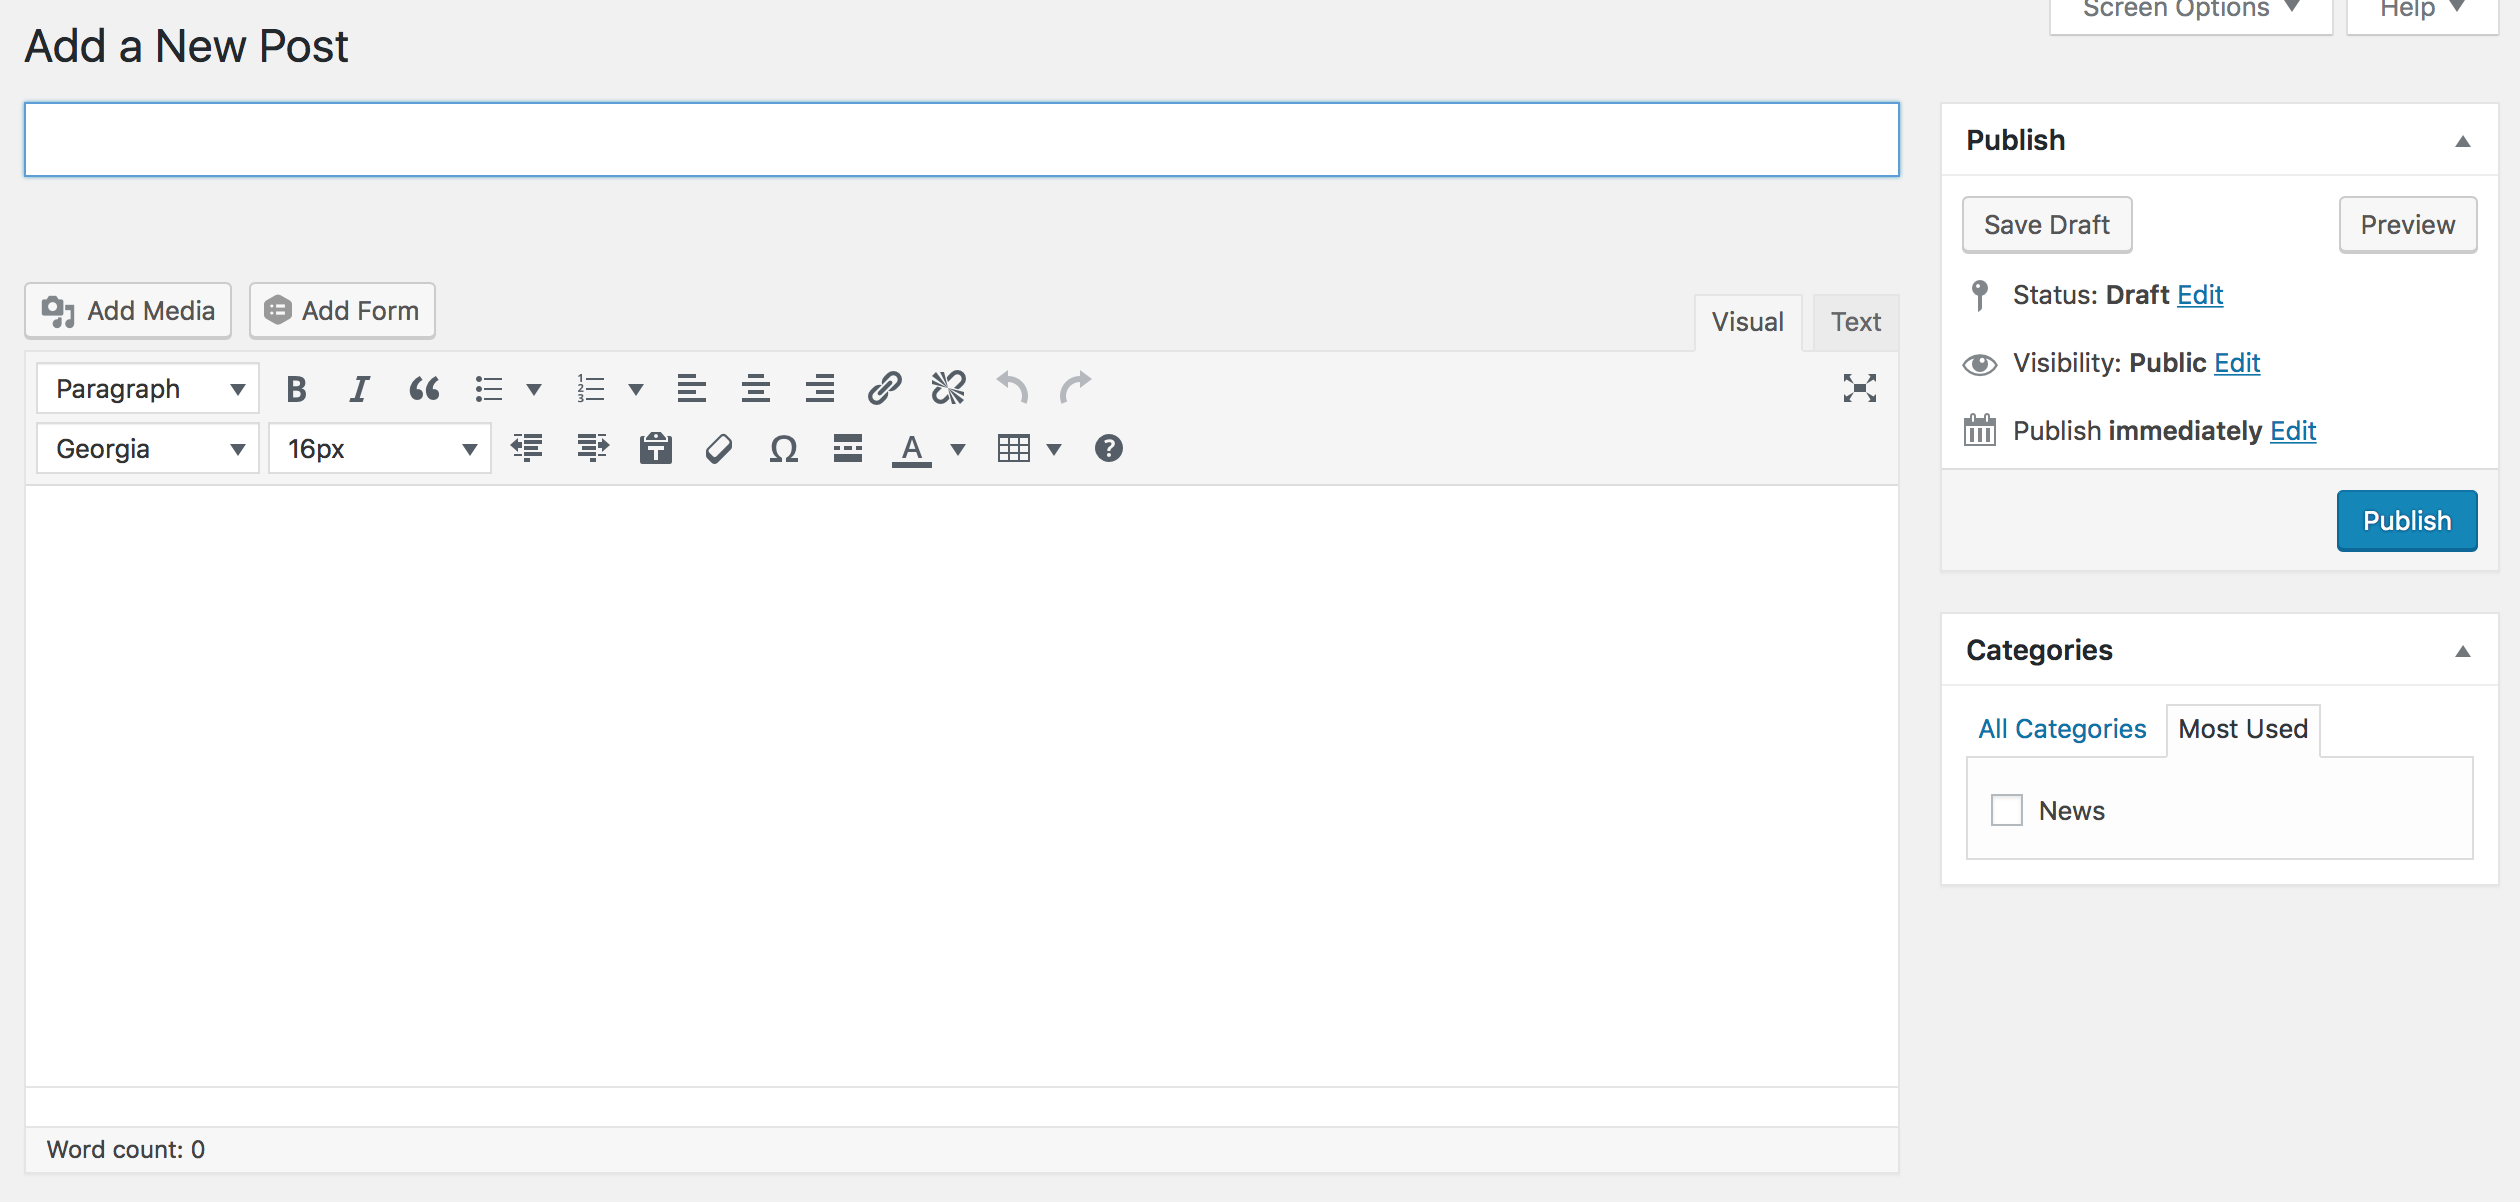Viewport: 2520px width, 1202px height.
Task: Click the Word count: 0 status text
Action: click(x=126, y=1150)
